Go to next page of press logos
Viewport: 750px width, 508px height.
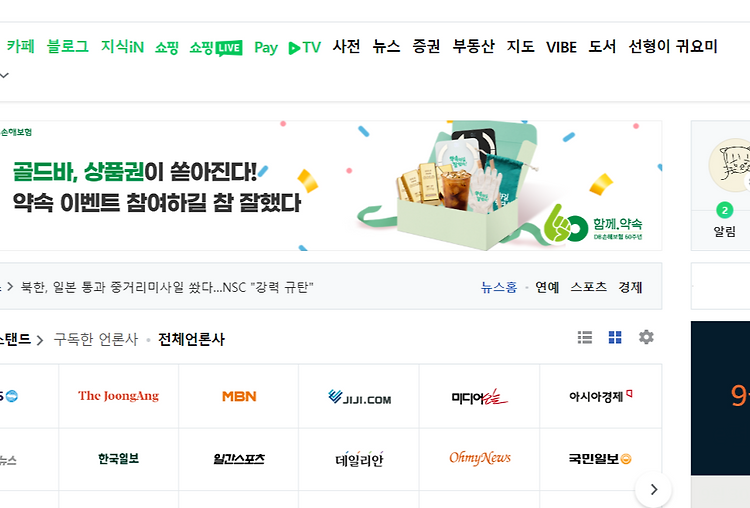click(653, 489)
